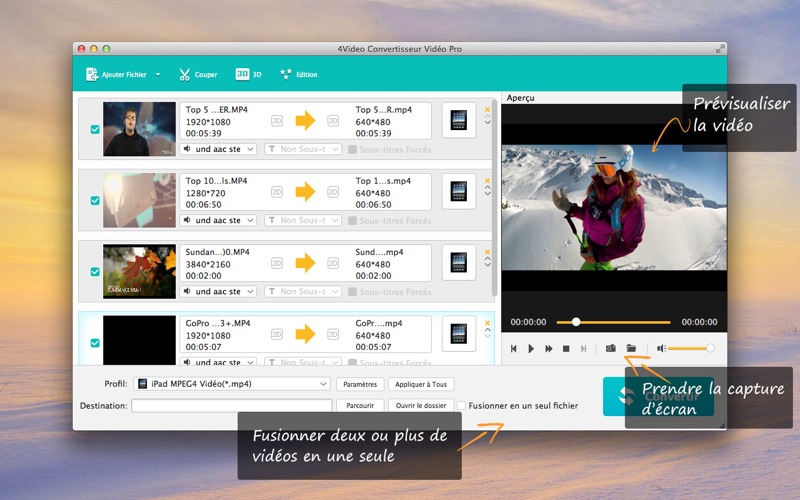The image size is (800, 500).
Task: Uncheck the Top 10...ls.MP4 file checkbox
Action: click(95, 201)
